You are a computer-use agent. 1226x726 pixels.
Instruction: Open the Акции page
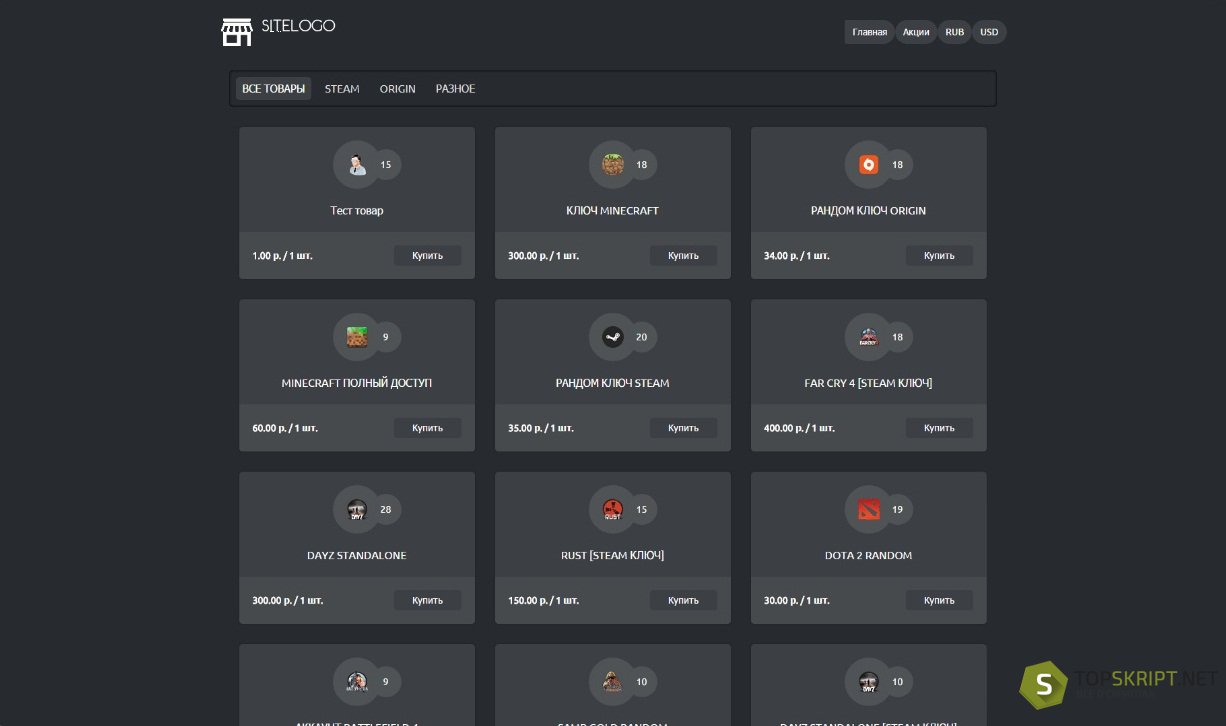click(x=916, y=32)
